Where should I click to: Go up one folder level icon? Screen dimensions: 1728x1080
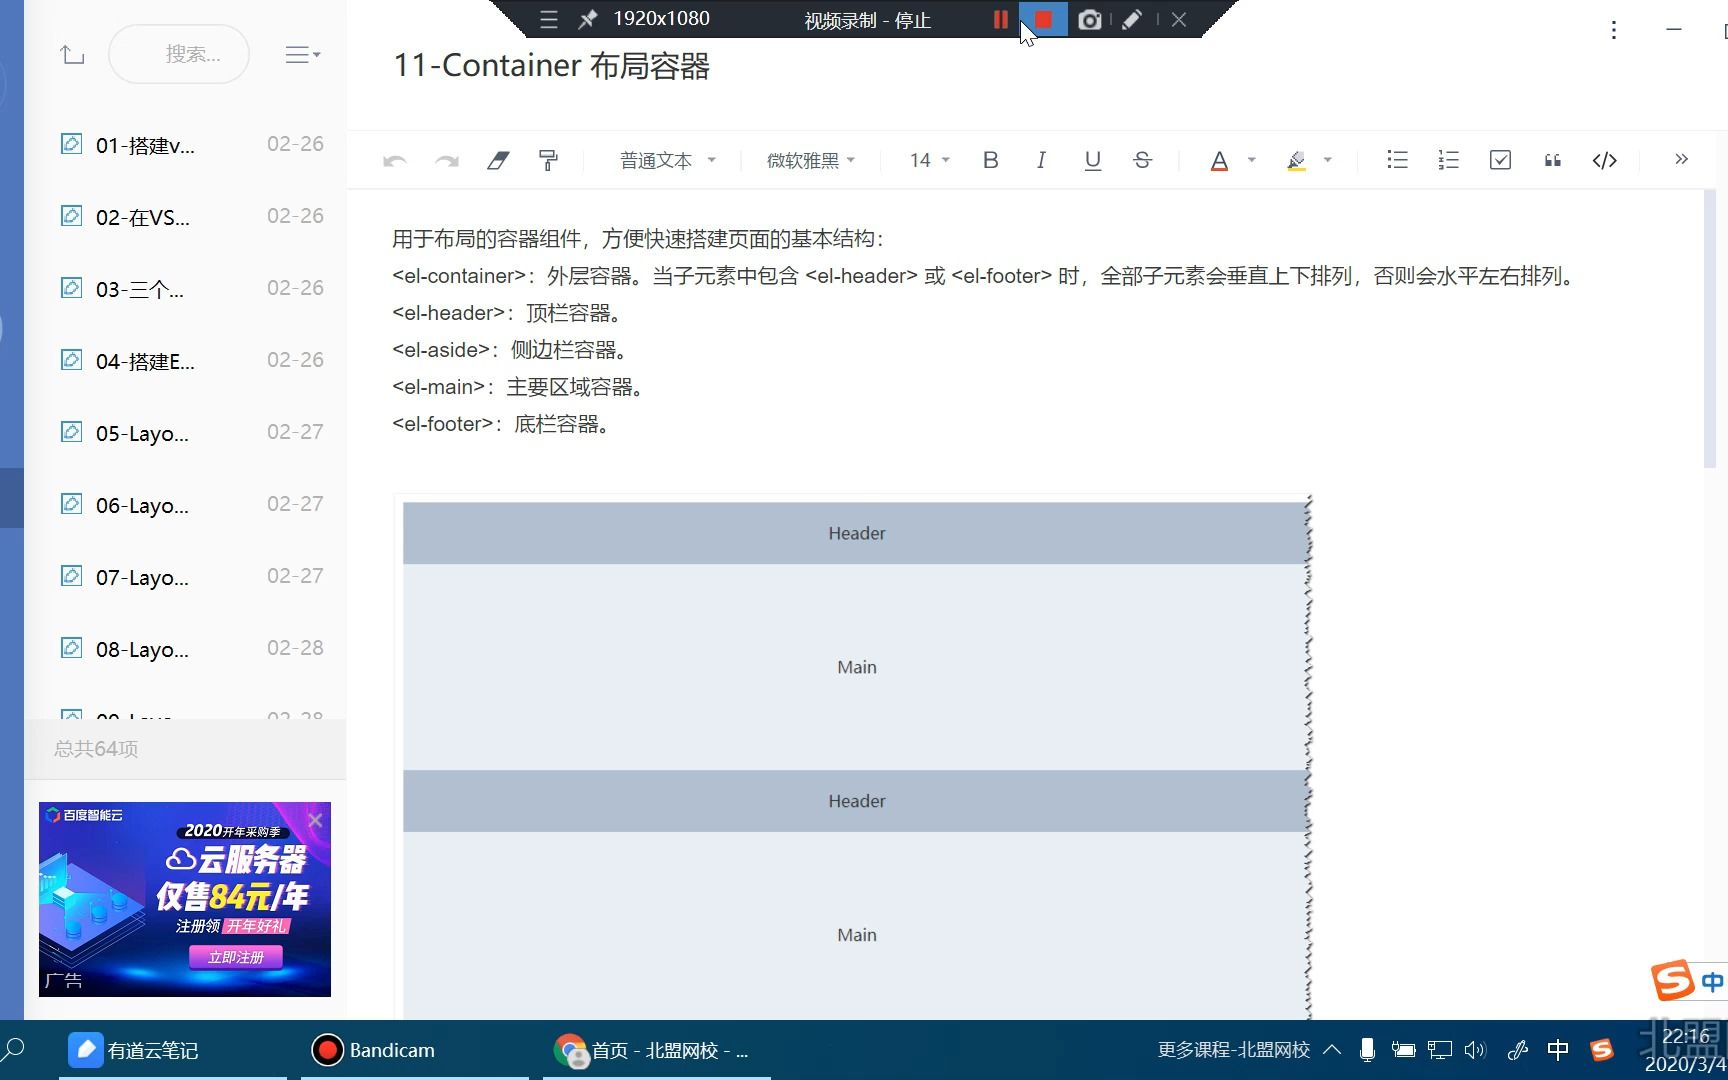[x=72, y=54]
